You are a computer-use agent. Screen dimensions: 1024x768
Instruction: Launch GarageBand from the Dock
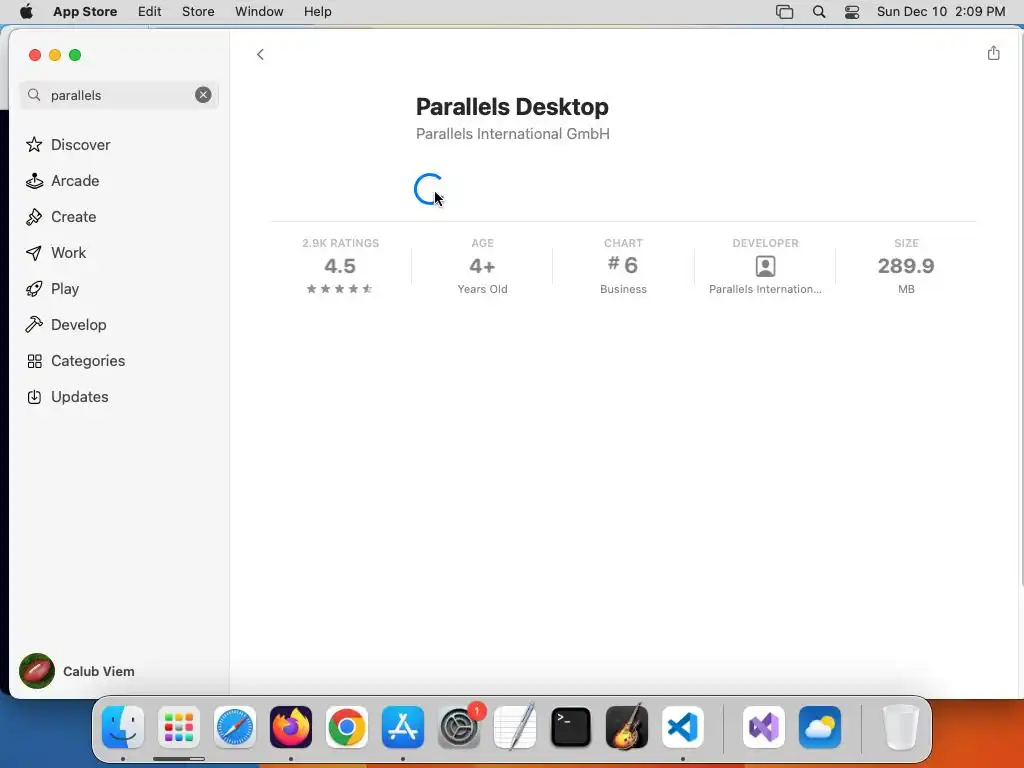pyautogui.click(x=627, y=727)
